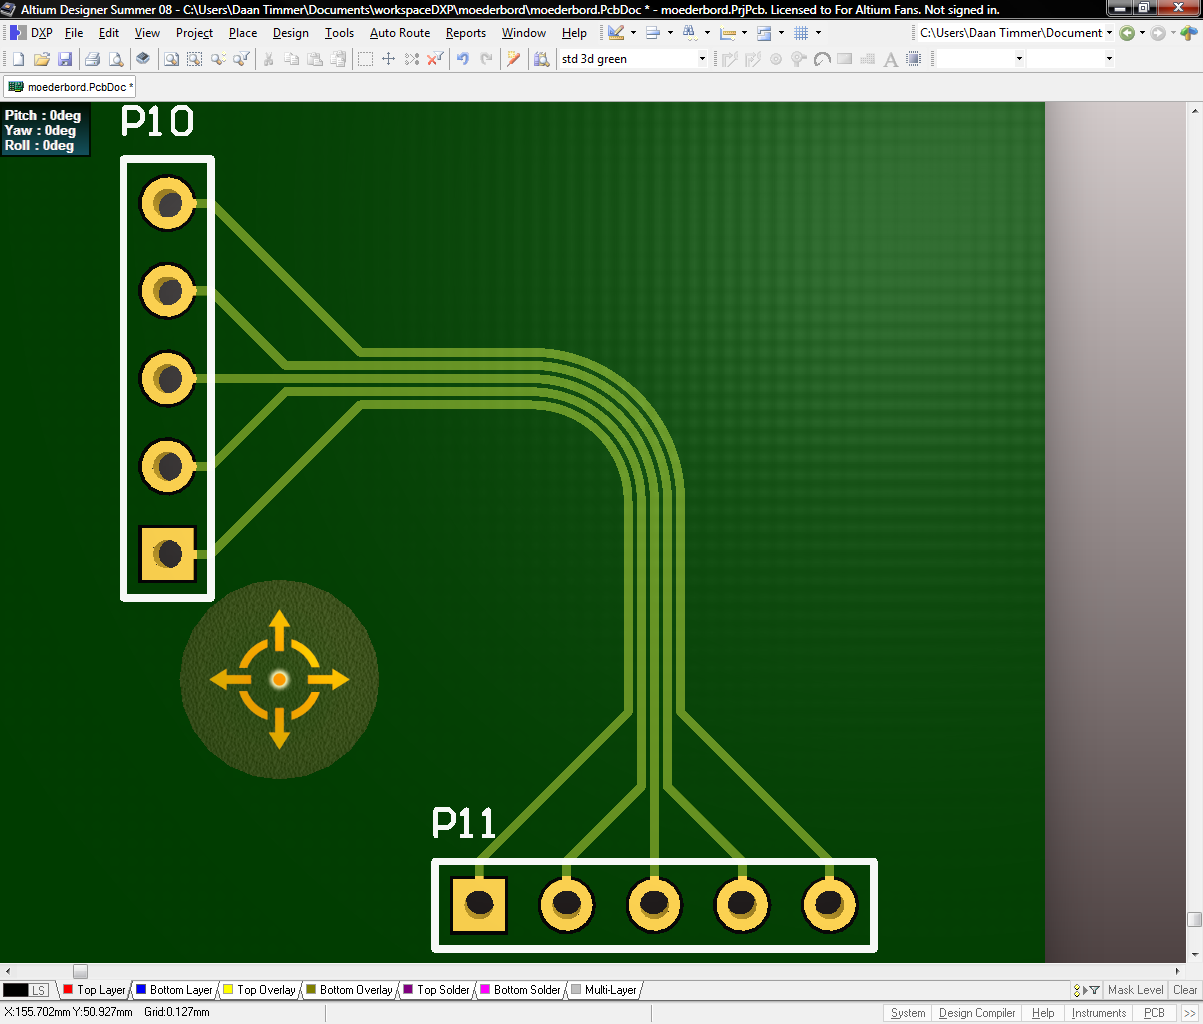Click the Place String 'A' tool

point(891,59)
